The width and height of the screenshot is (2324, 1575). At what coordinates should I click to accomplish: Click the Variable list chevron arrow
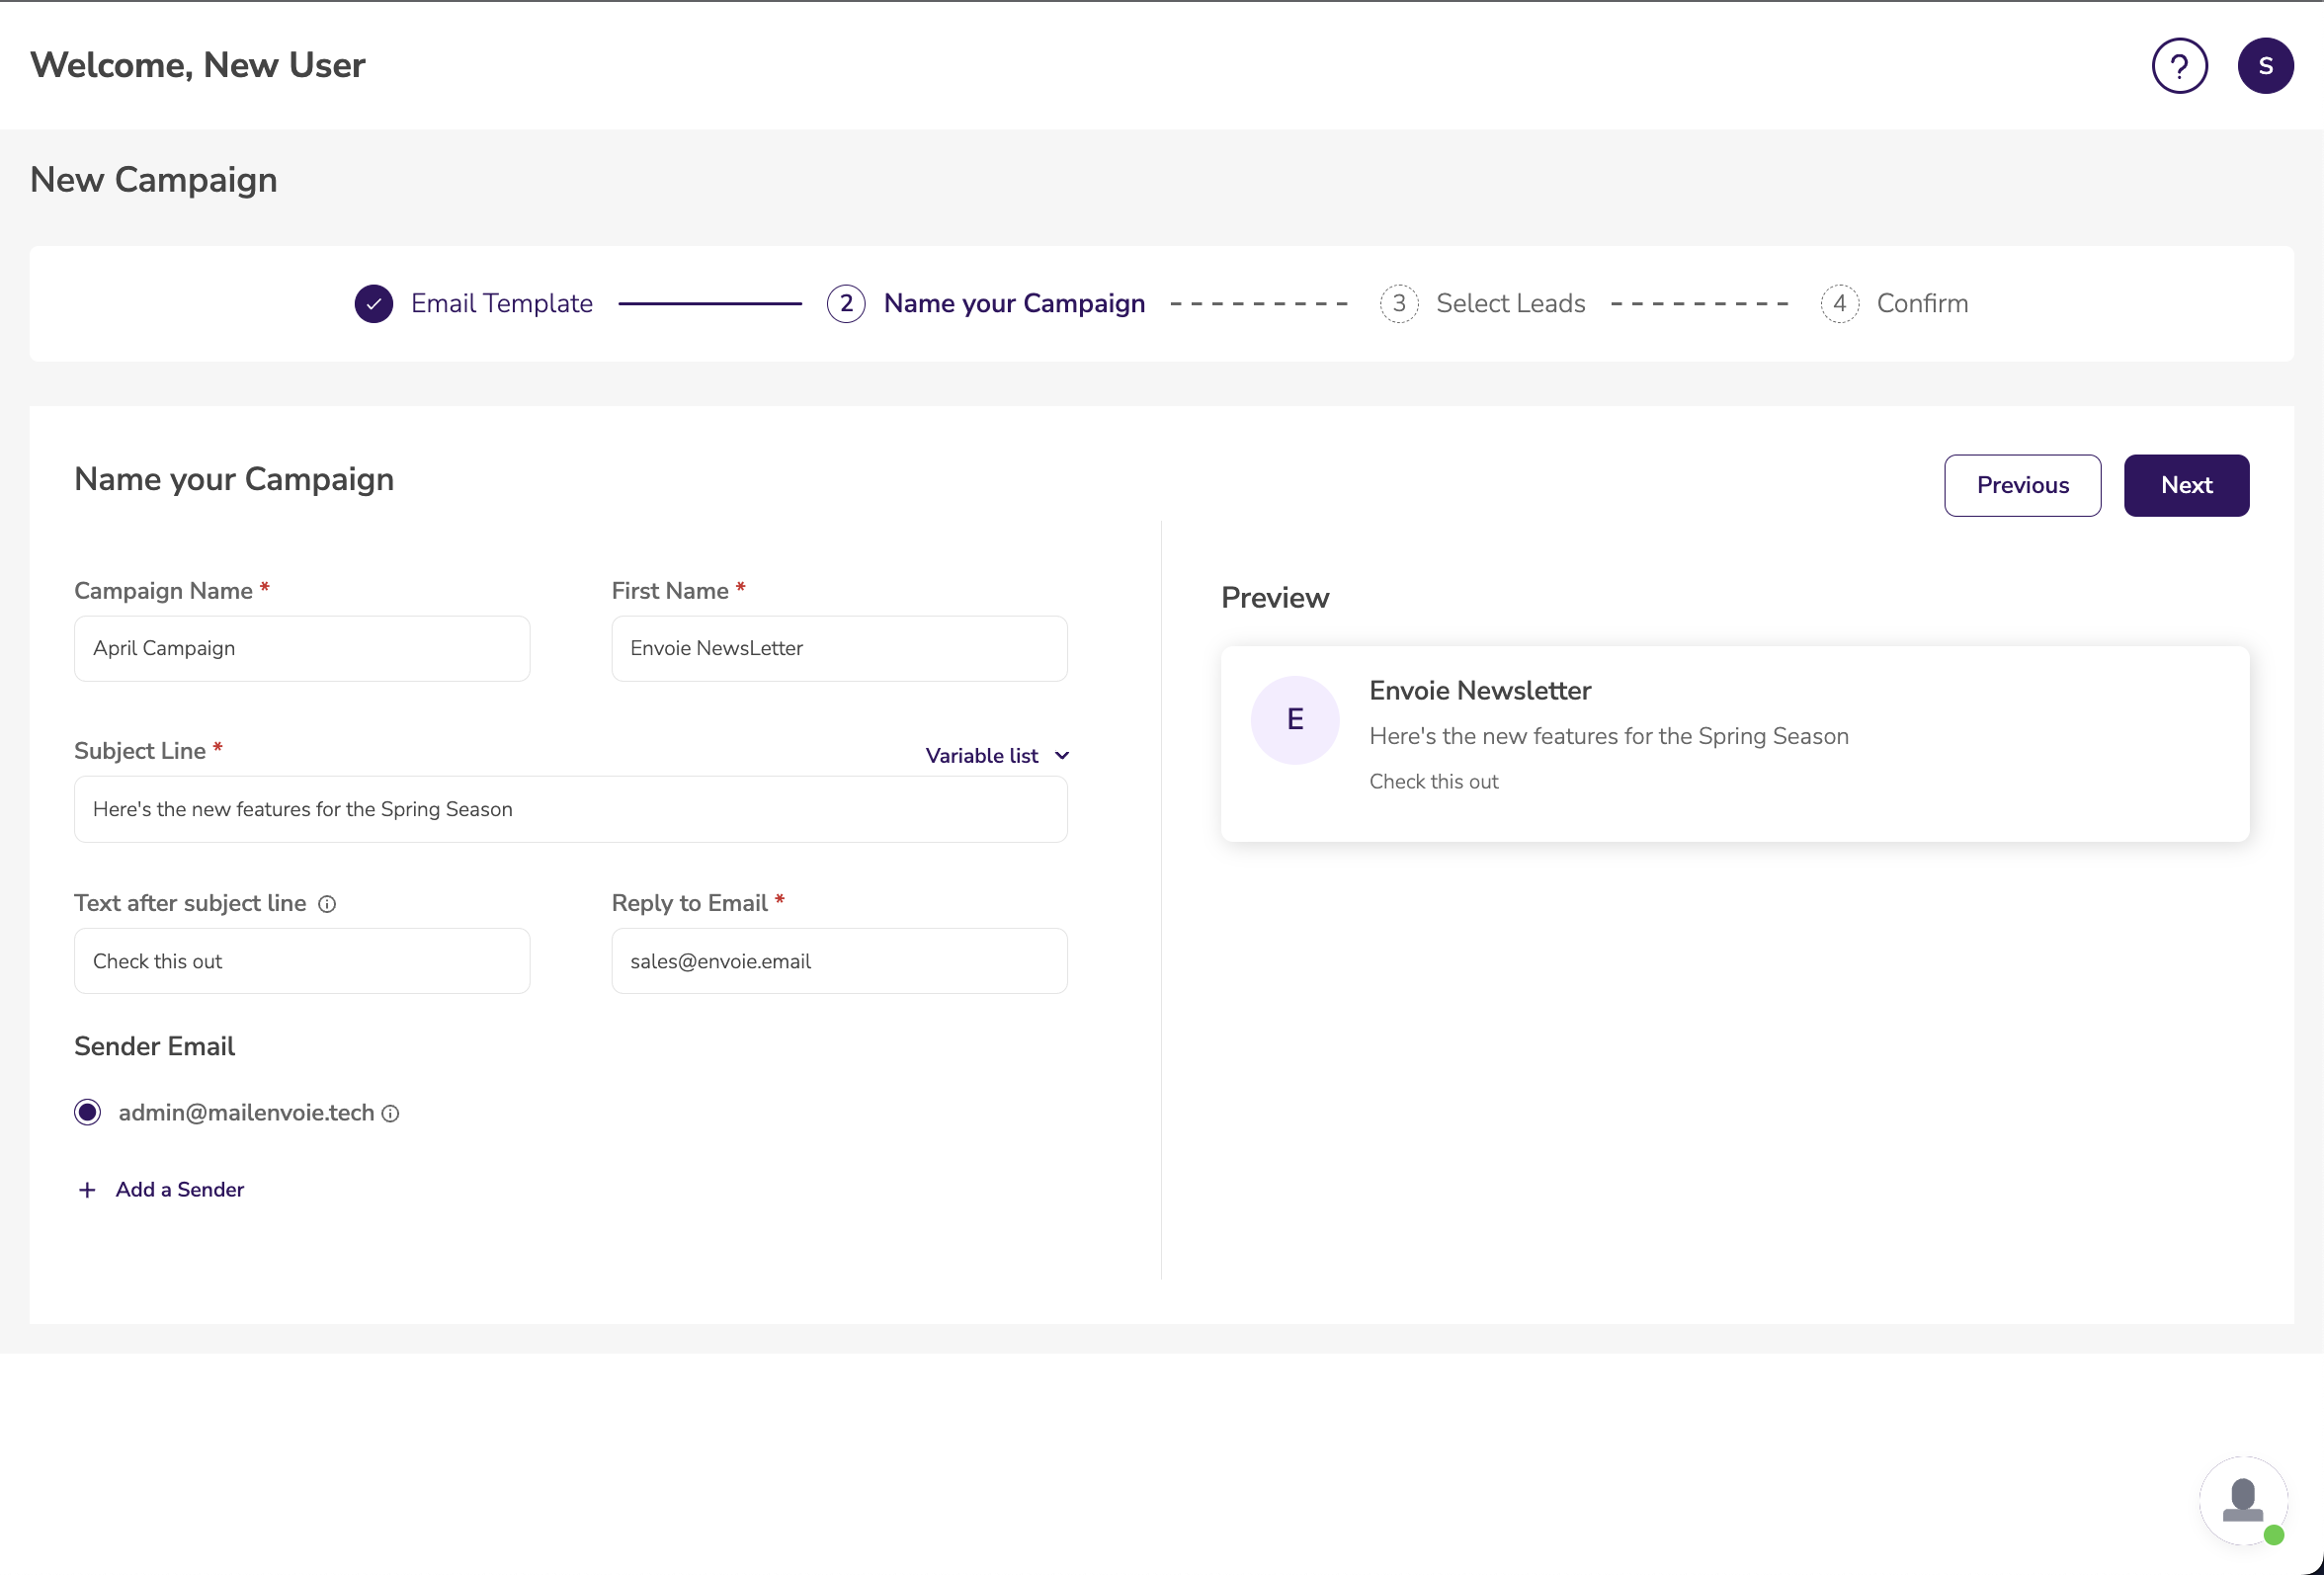1062,756
